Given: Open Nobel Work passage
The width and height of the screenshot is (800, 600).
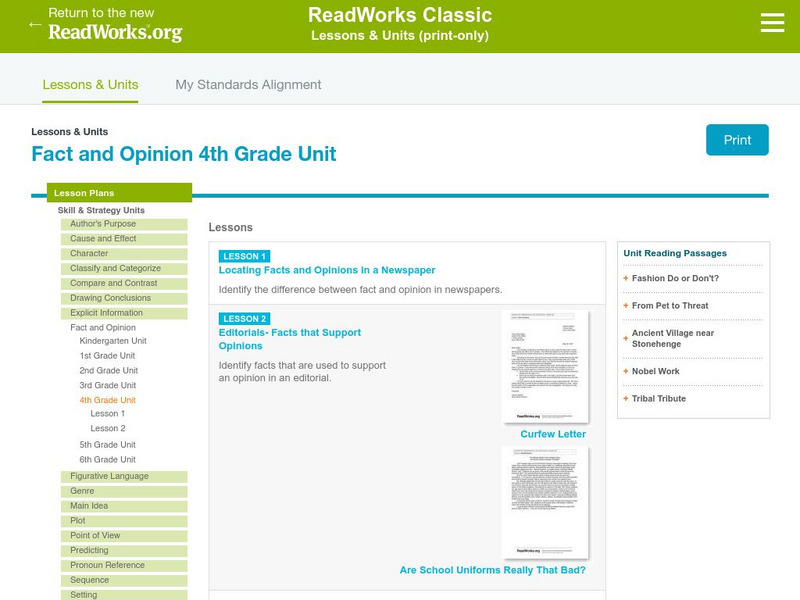Looking at the screenshot, I should [656, 371].
